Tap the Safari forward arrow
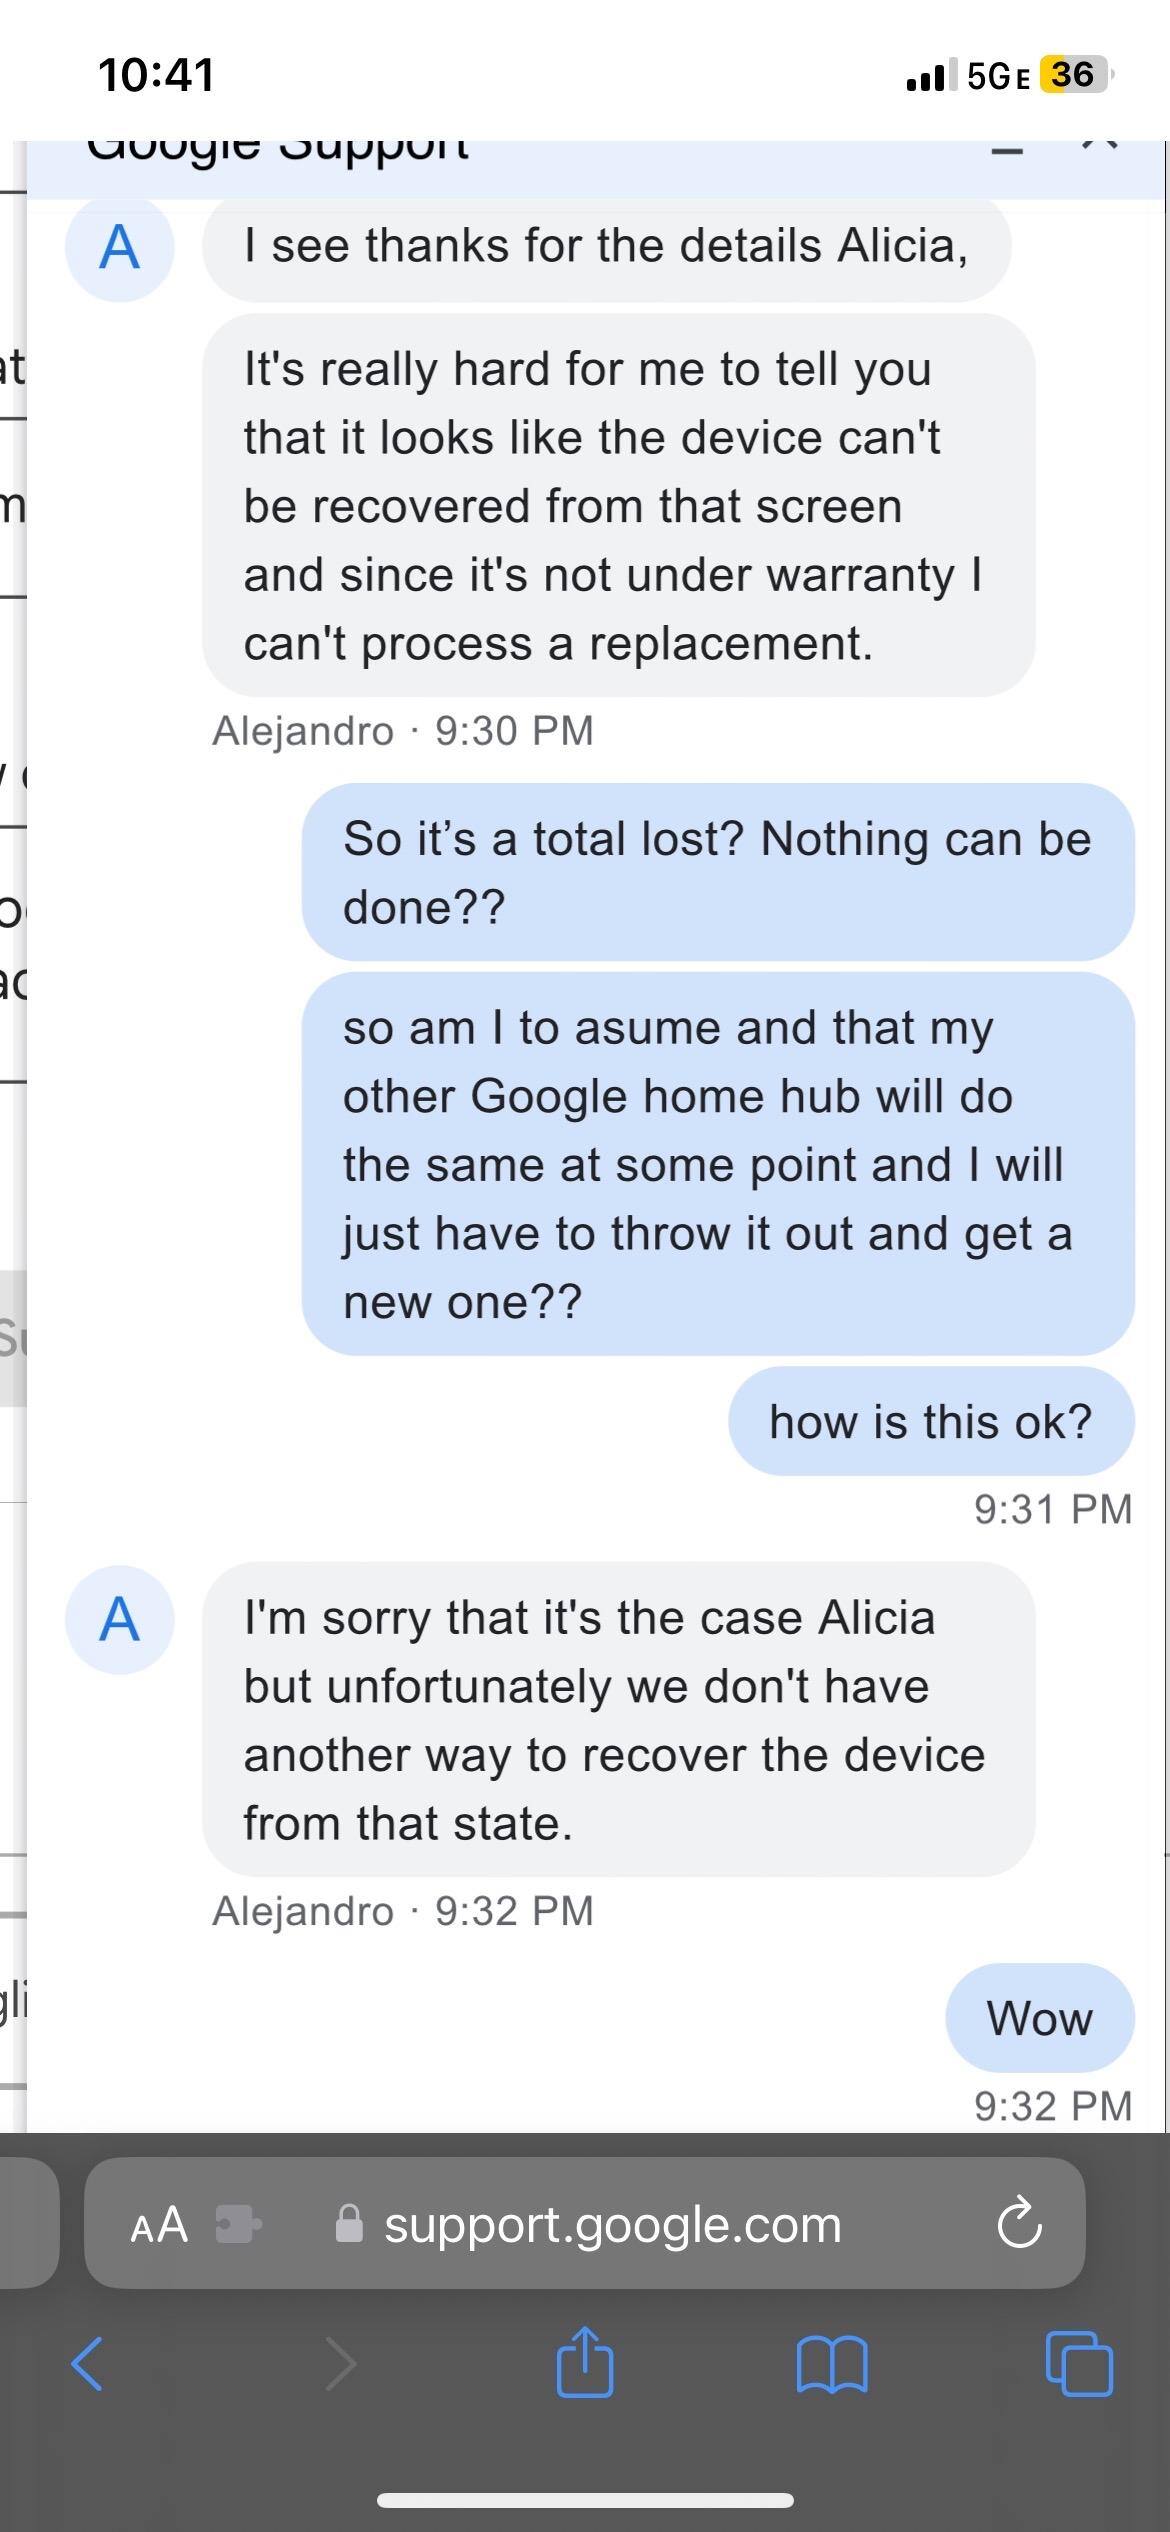The width and height of the screenshot is (1170, 2532). pos(341,2364)
